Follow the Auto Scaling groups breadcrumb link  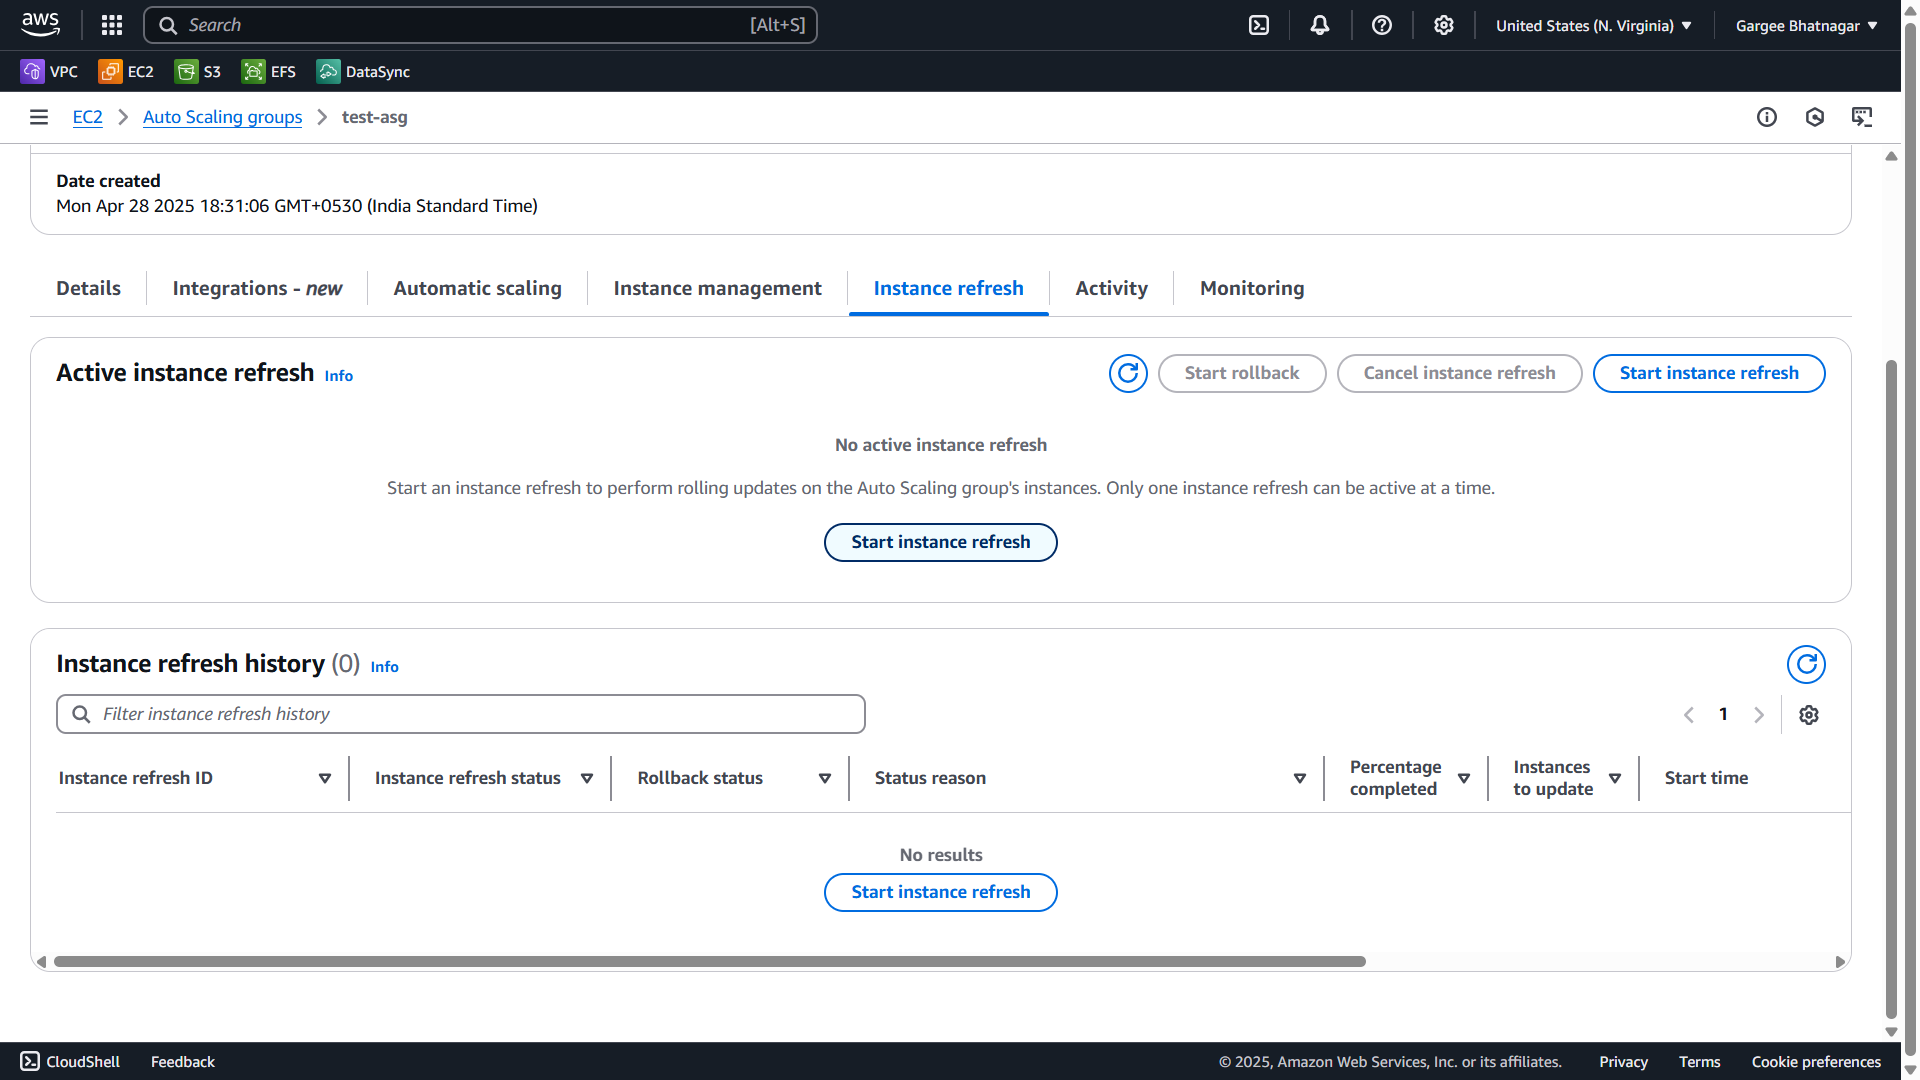[x=222, y=117]
